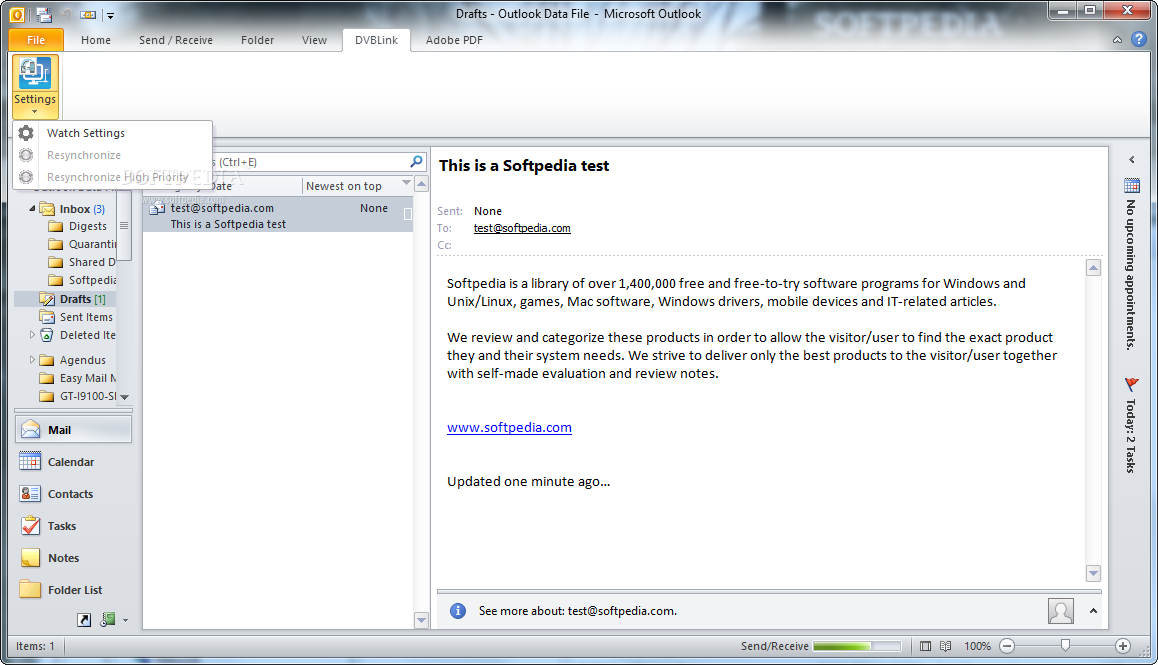
Task: Click the Journal icon in navigation pane
Action: 108,619
